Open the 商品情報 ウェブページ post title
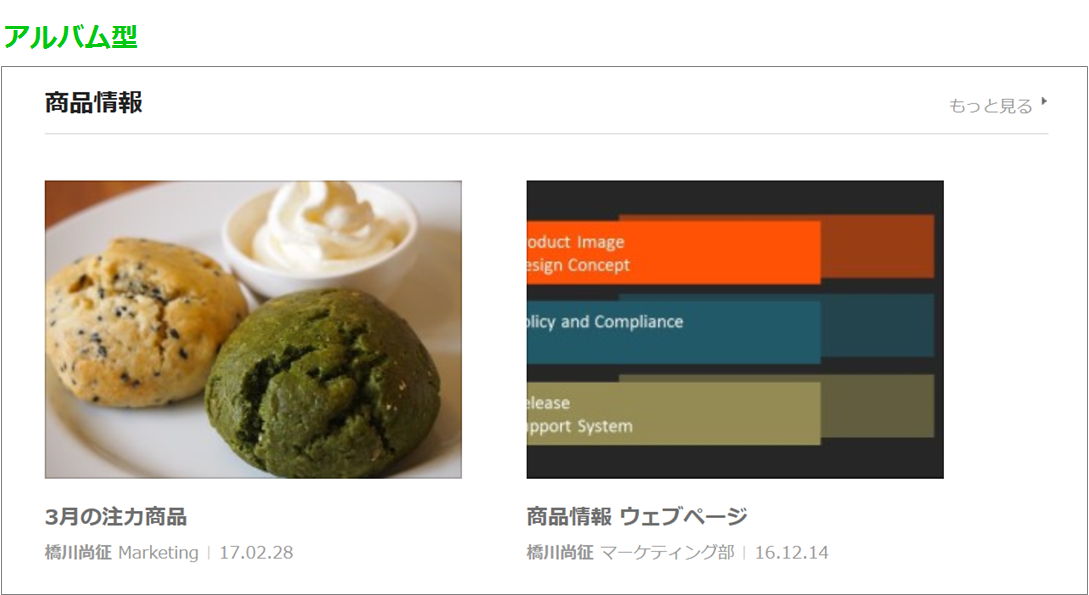Screen dimensions: 1089x595 tap(637, 517)
